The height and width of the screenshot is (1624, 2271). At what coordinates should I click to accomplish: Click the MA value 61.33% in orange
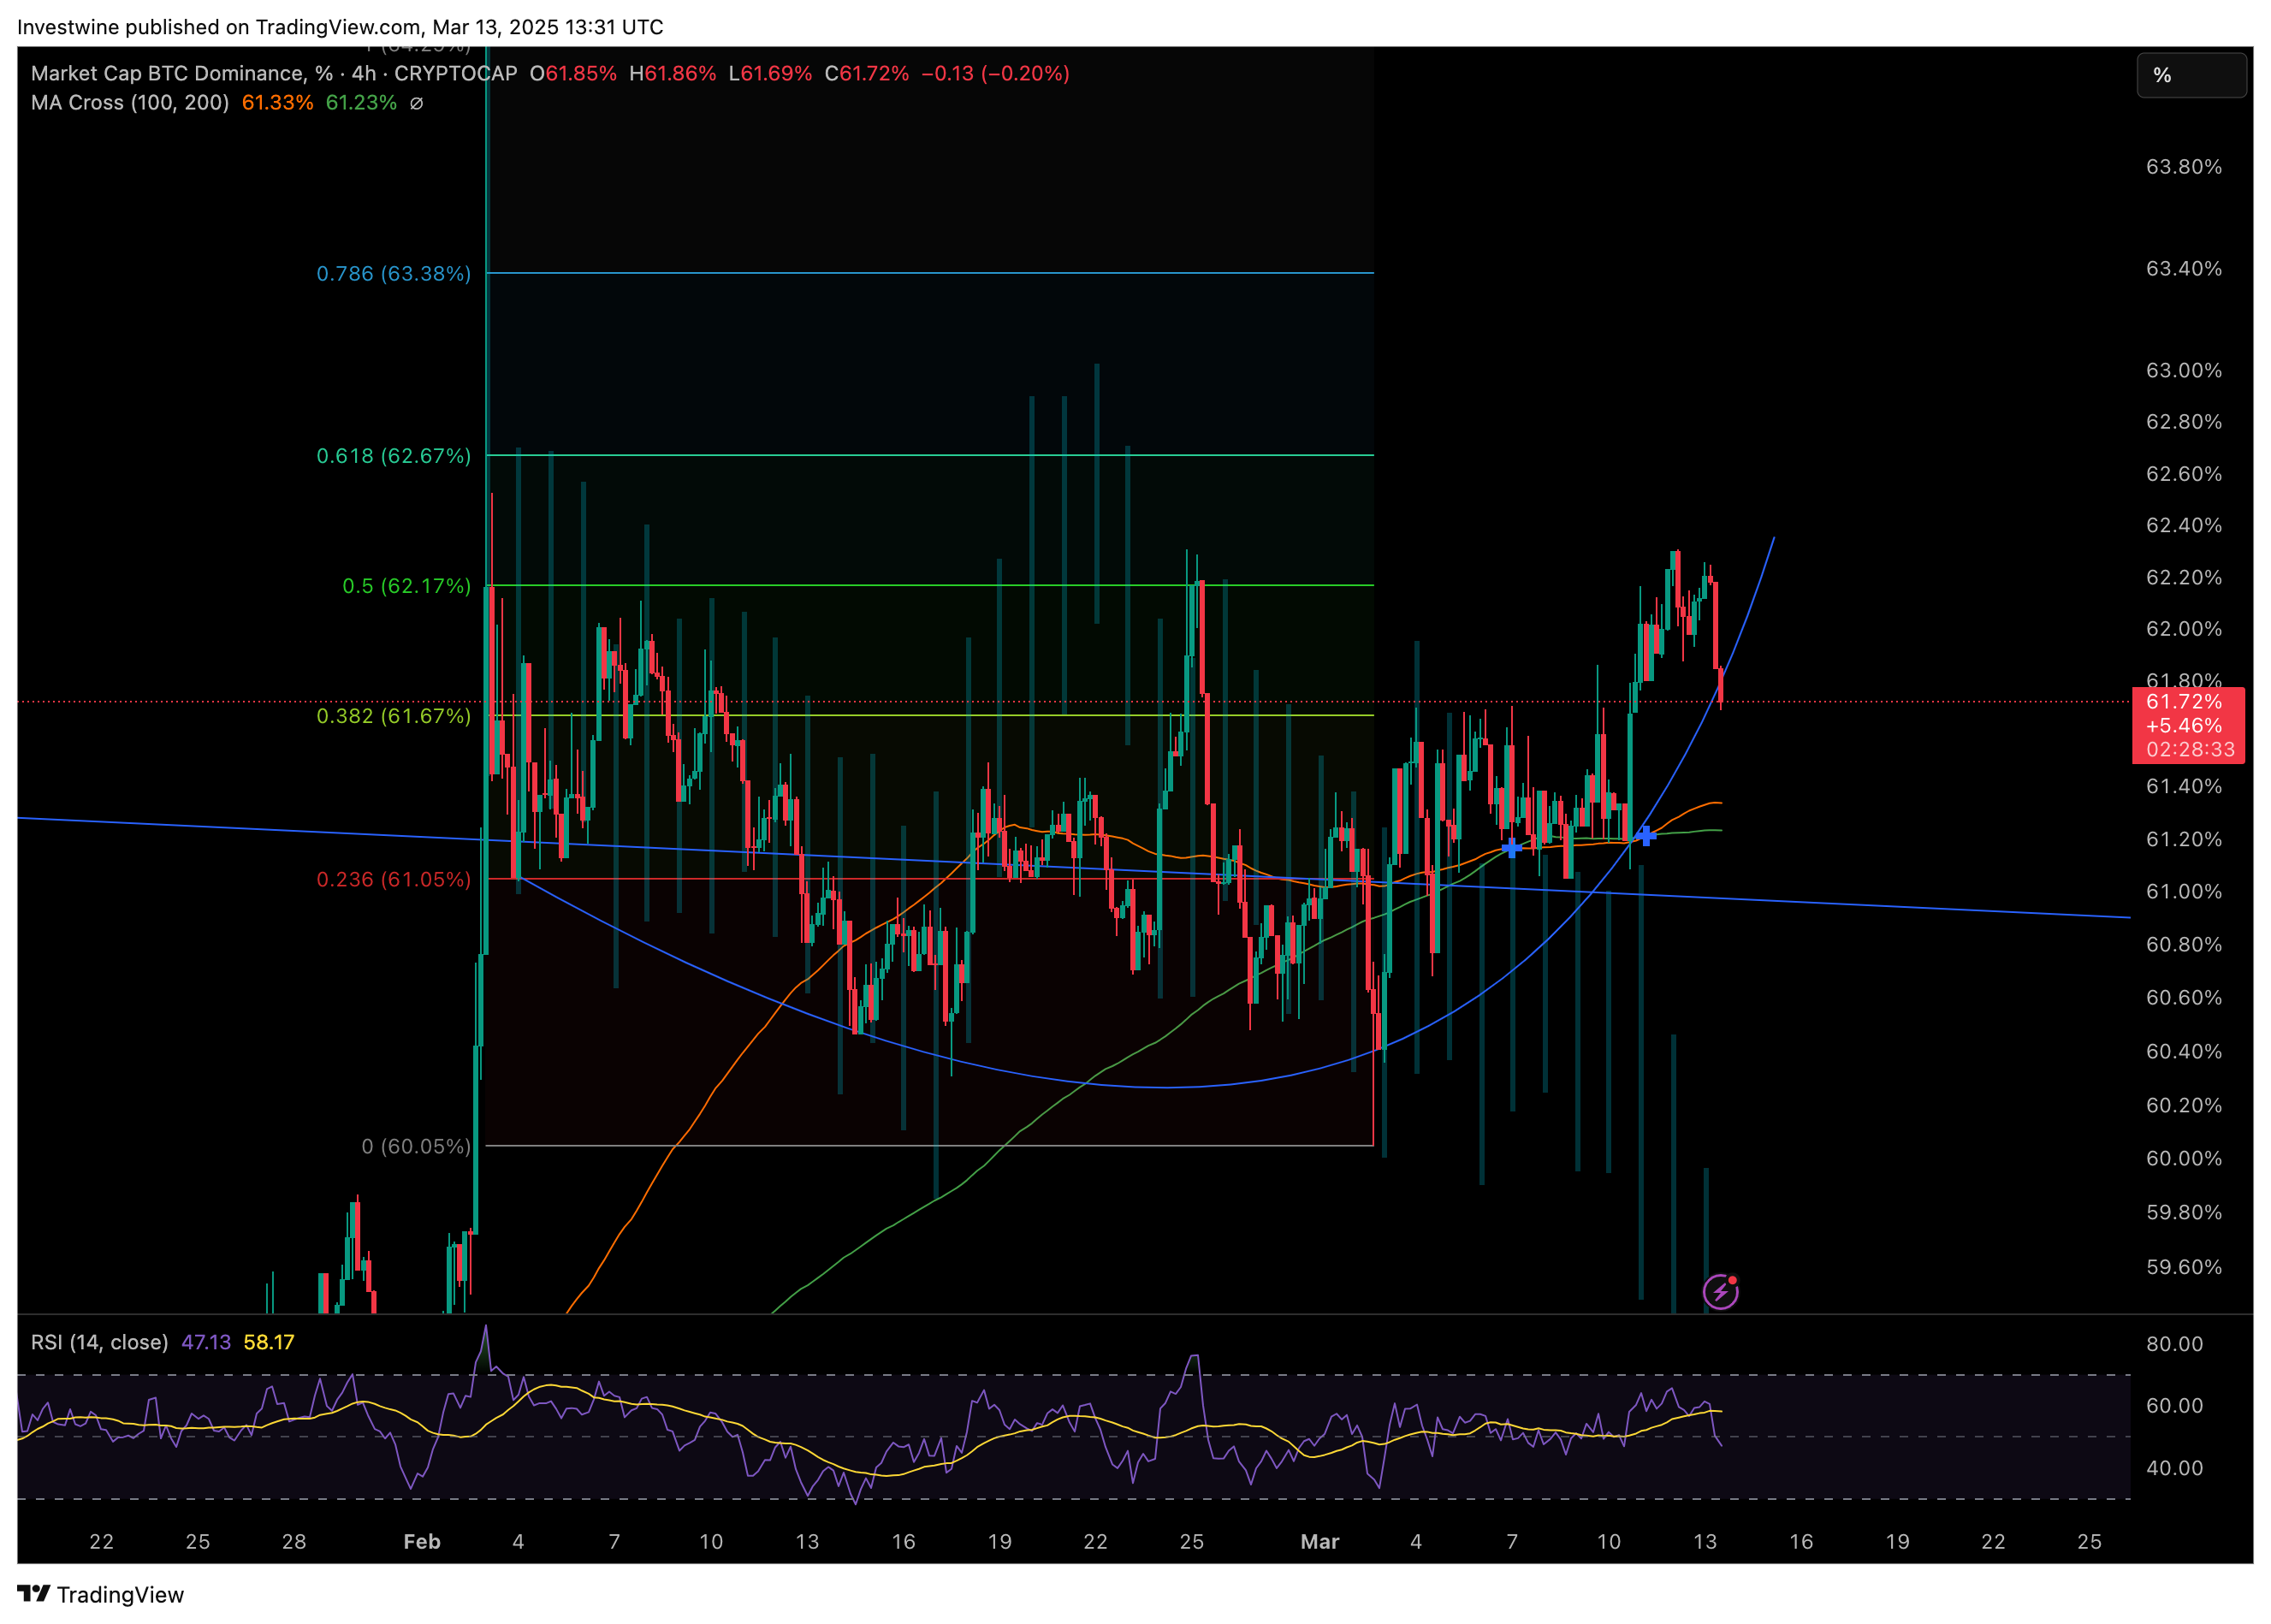[277, 103]
